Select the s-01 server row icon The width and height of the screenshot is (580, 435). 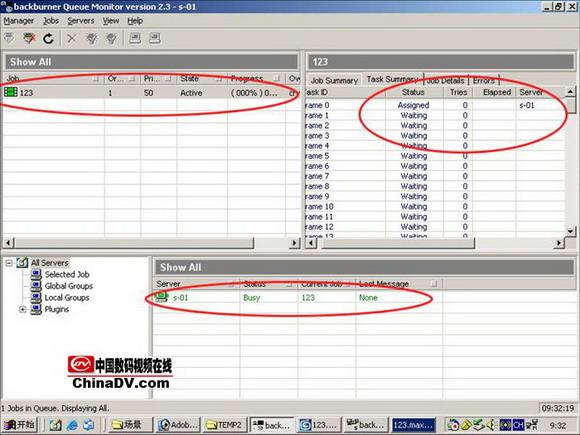pos(161,297)
